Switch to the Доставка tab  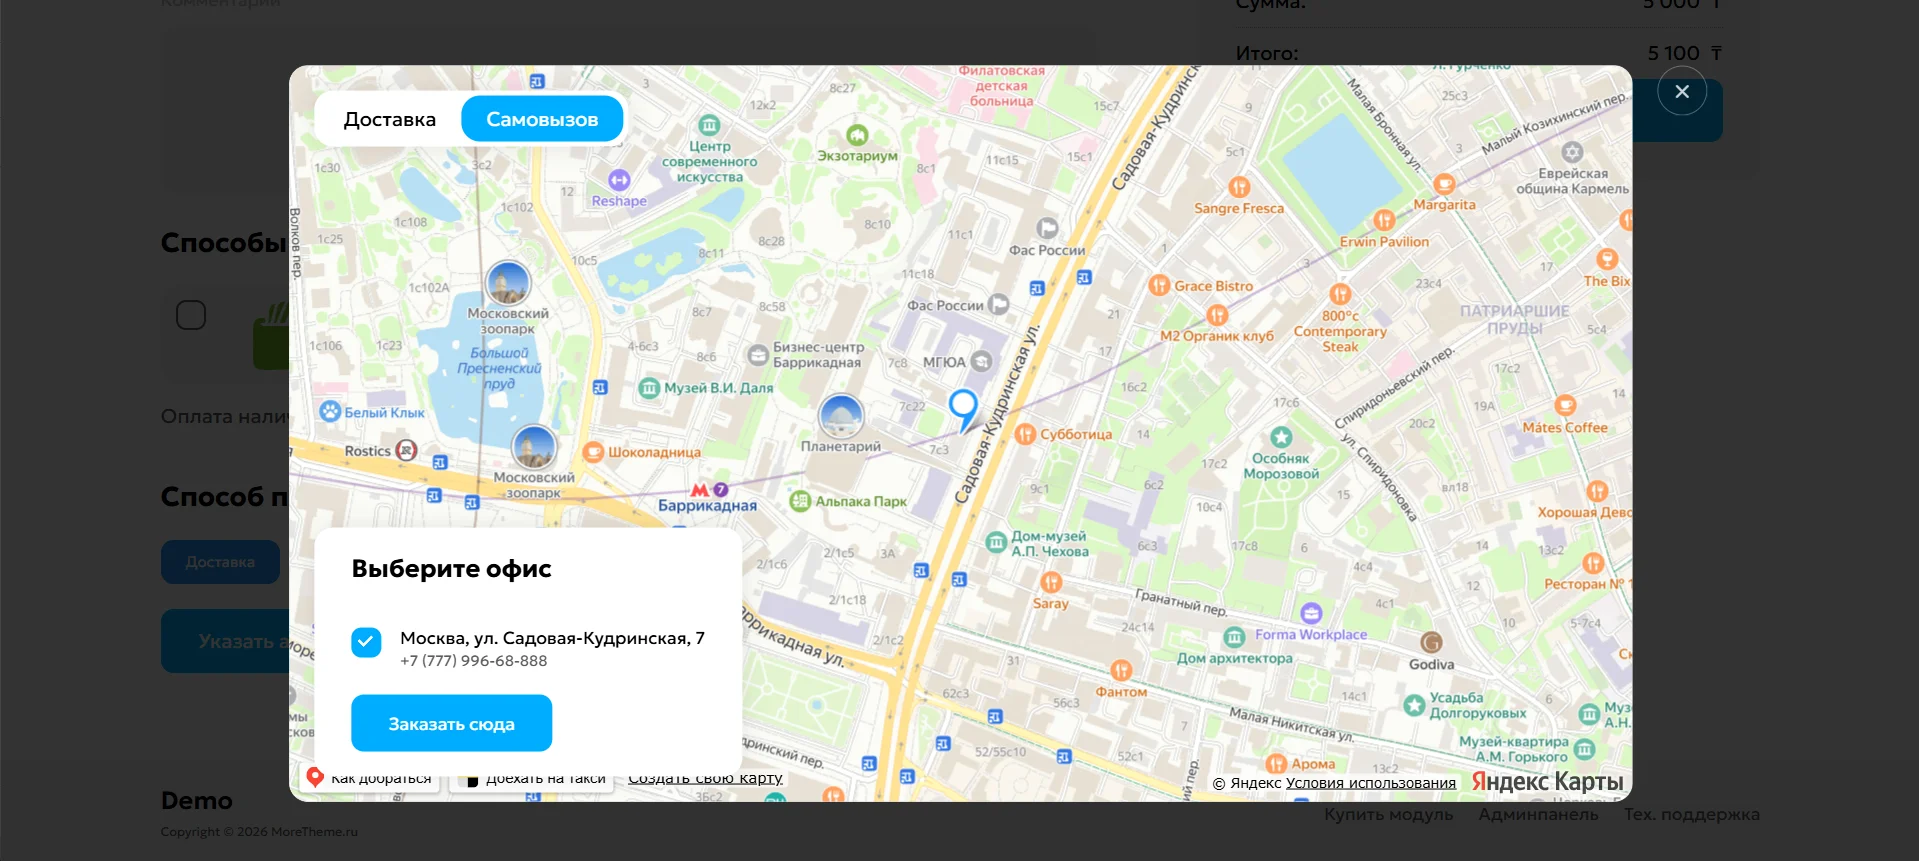pyautogui.click(x=389, y=120)
